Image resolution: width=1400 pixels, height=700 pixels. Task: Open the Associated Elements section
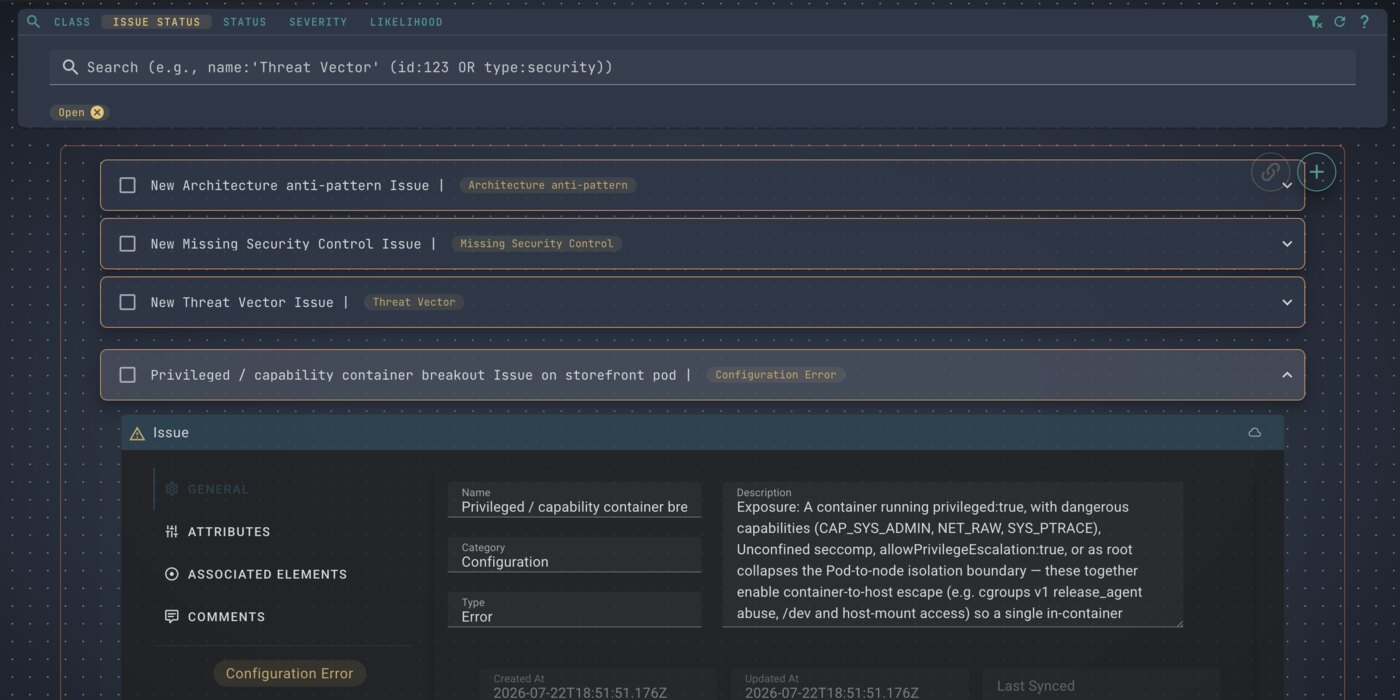tap(267, 574)
